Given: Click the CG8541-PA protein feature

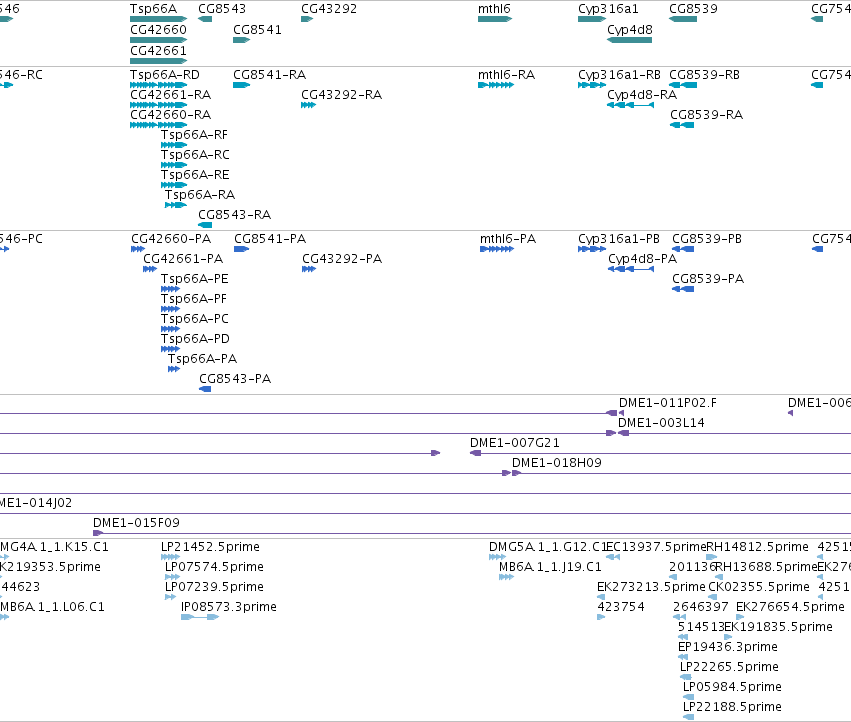Looking at the screenshot, I should [x=242, y=249].
